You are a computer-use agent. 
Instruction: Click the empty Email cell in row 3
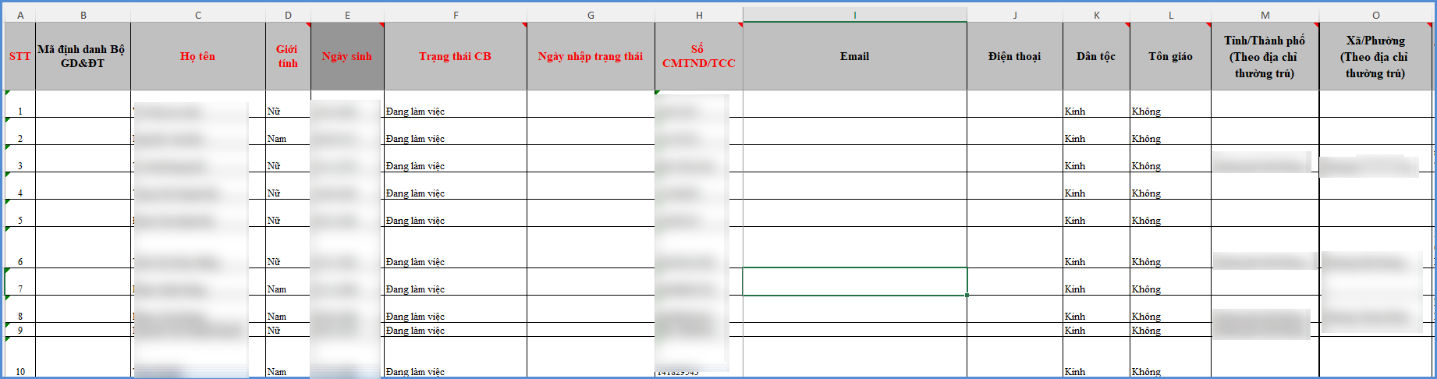[854, 158]
